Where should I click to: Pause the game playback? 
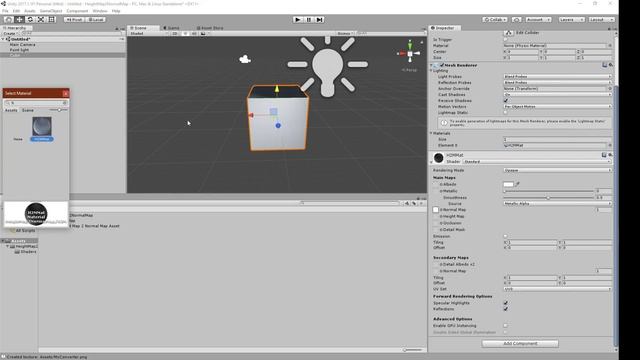[309, 20]
